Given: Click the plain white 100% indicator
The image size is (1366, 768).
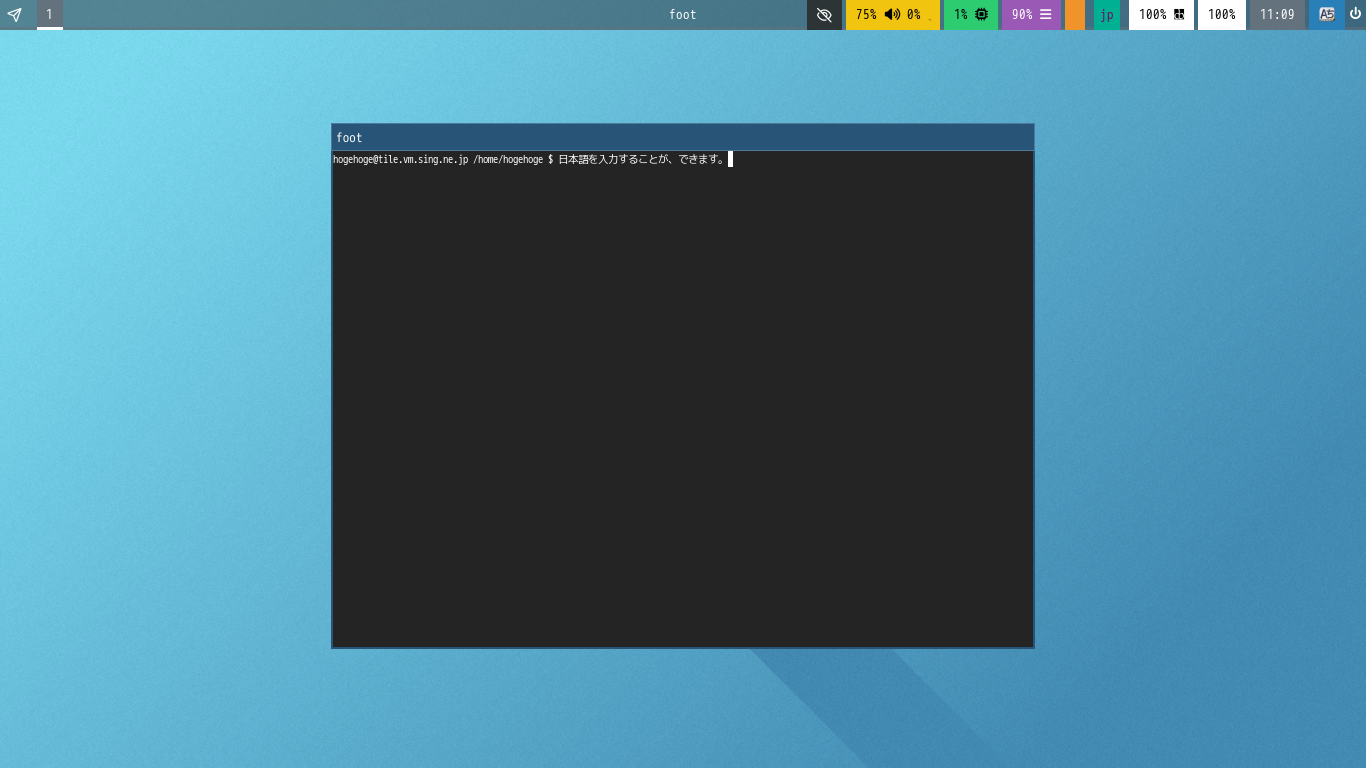Looking at the screenshot, I should pos(1222,15).
